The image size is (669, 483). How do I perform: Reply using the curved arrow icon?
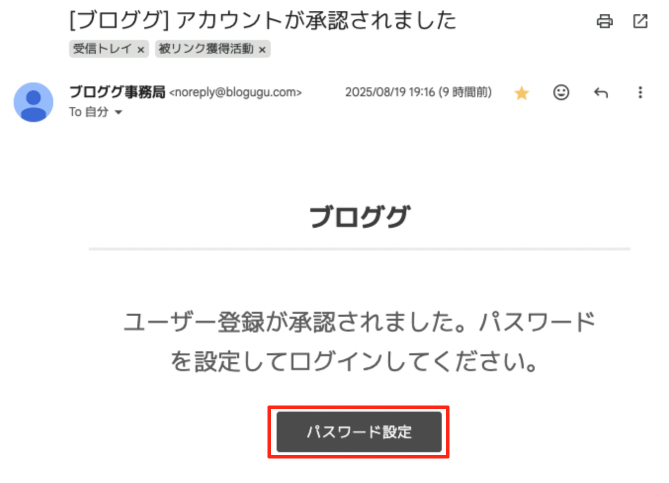pos(601,93)
